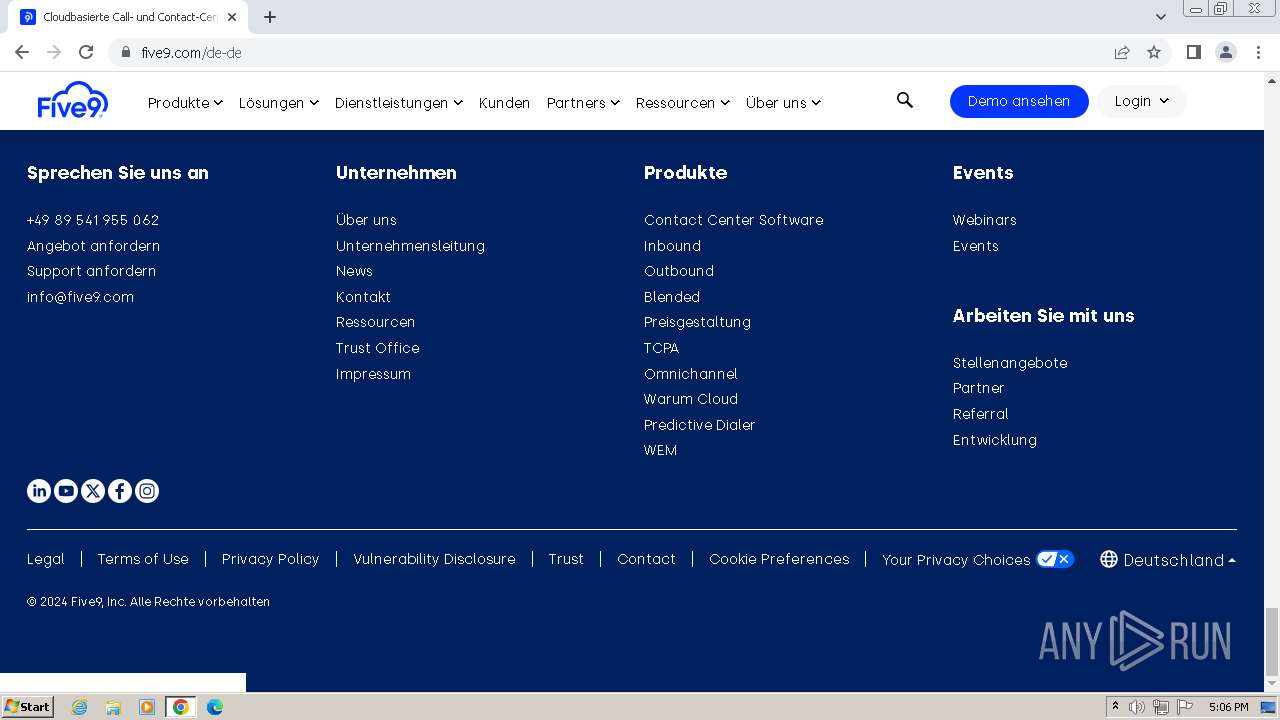1280x720 pixels.
Task: Open the Trust Office footer link
Action: [x=377, y=348]
